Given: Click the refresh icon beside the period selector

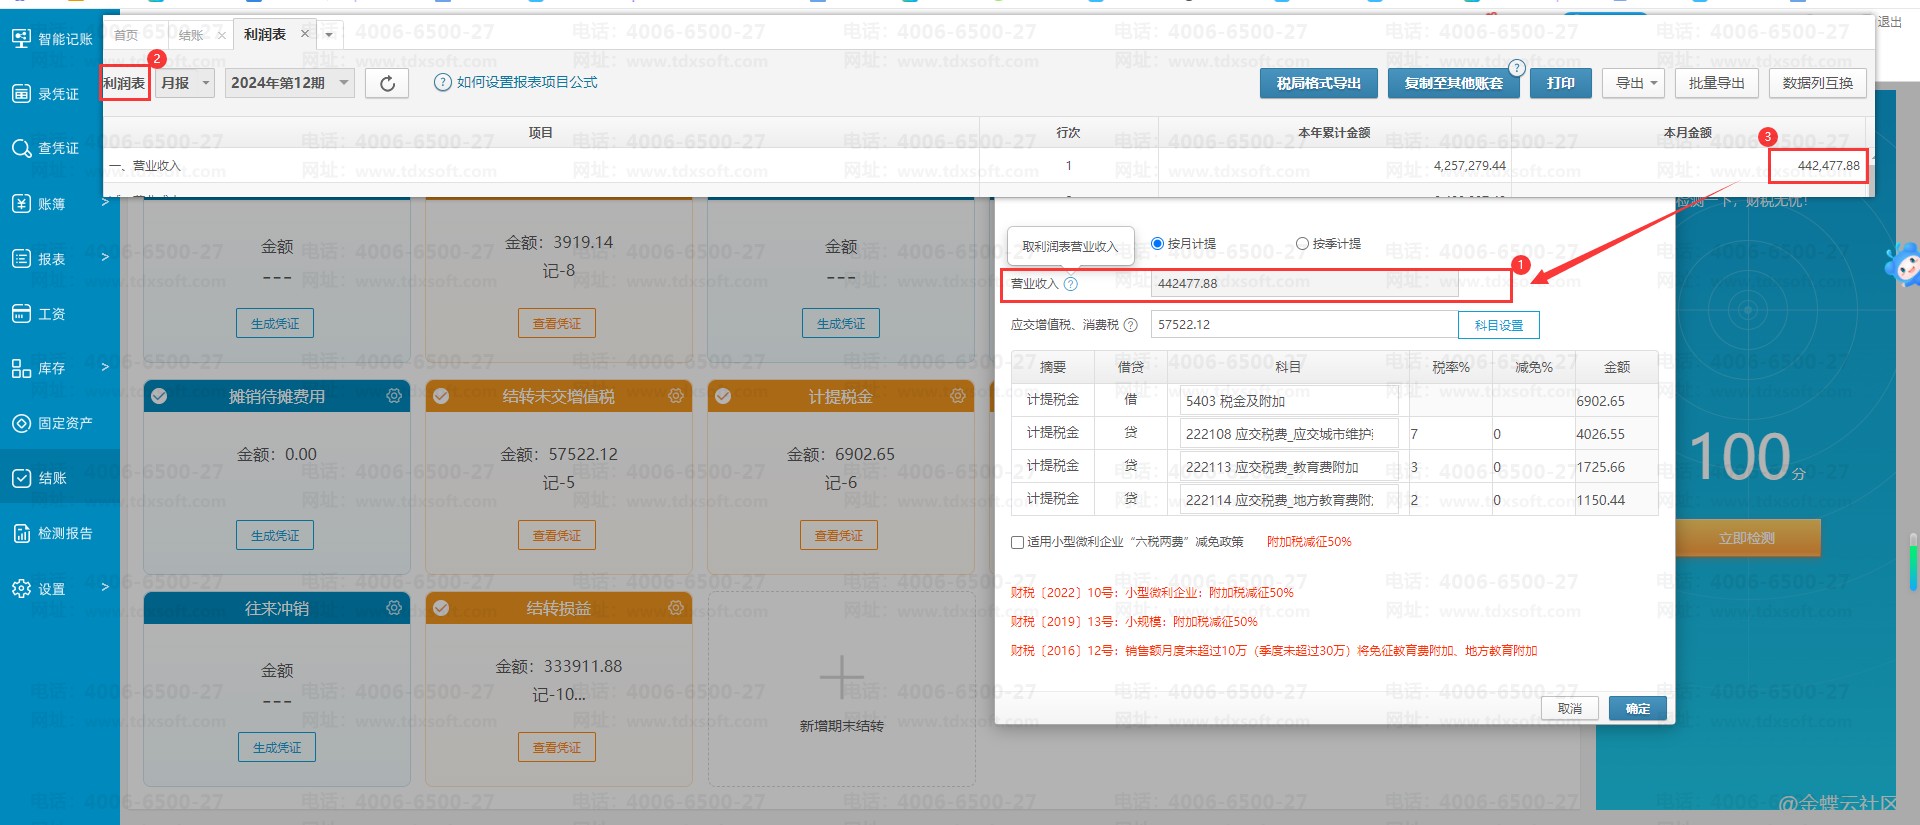Looking at the screenshot, I should click(387, 83).
